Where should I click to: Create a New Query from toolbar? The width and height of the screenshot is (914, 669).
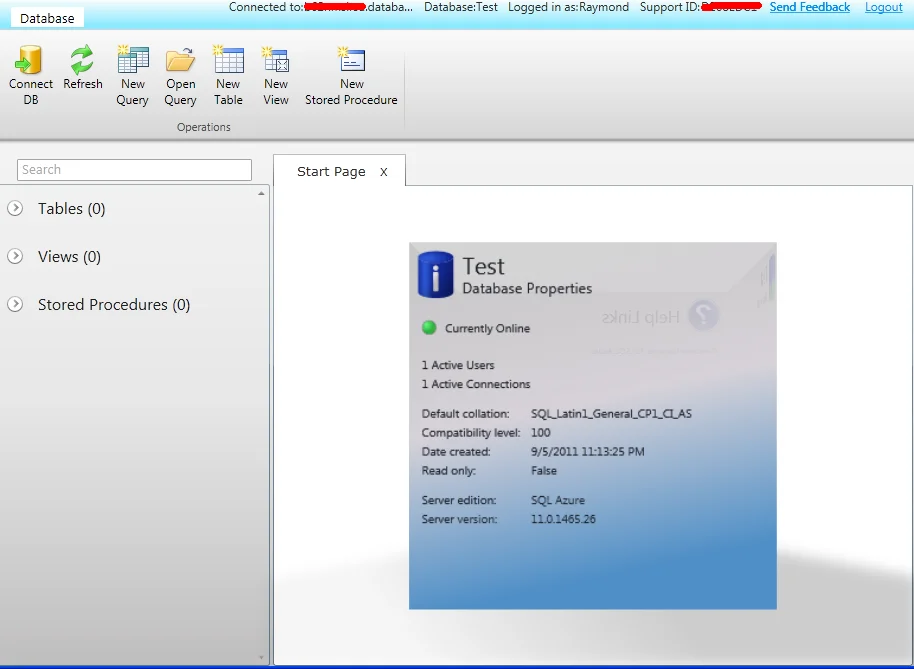pos(132,61)
